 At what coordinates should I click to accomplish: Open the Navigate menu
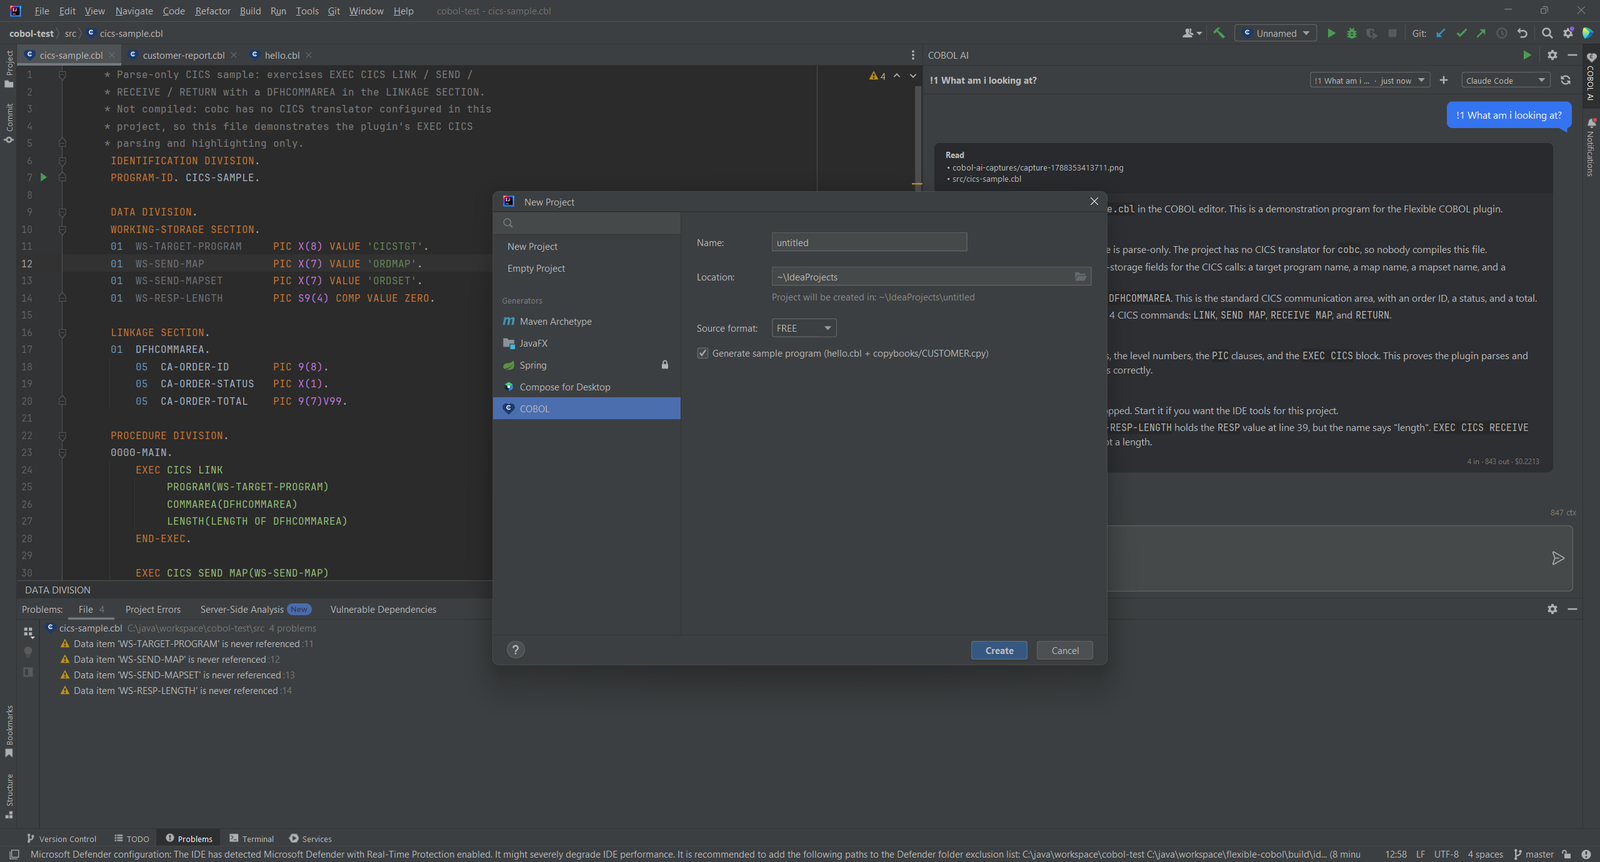pyautogui.click(x=134, y=11)
